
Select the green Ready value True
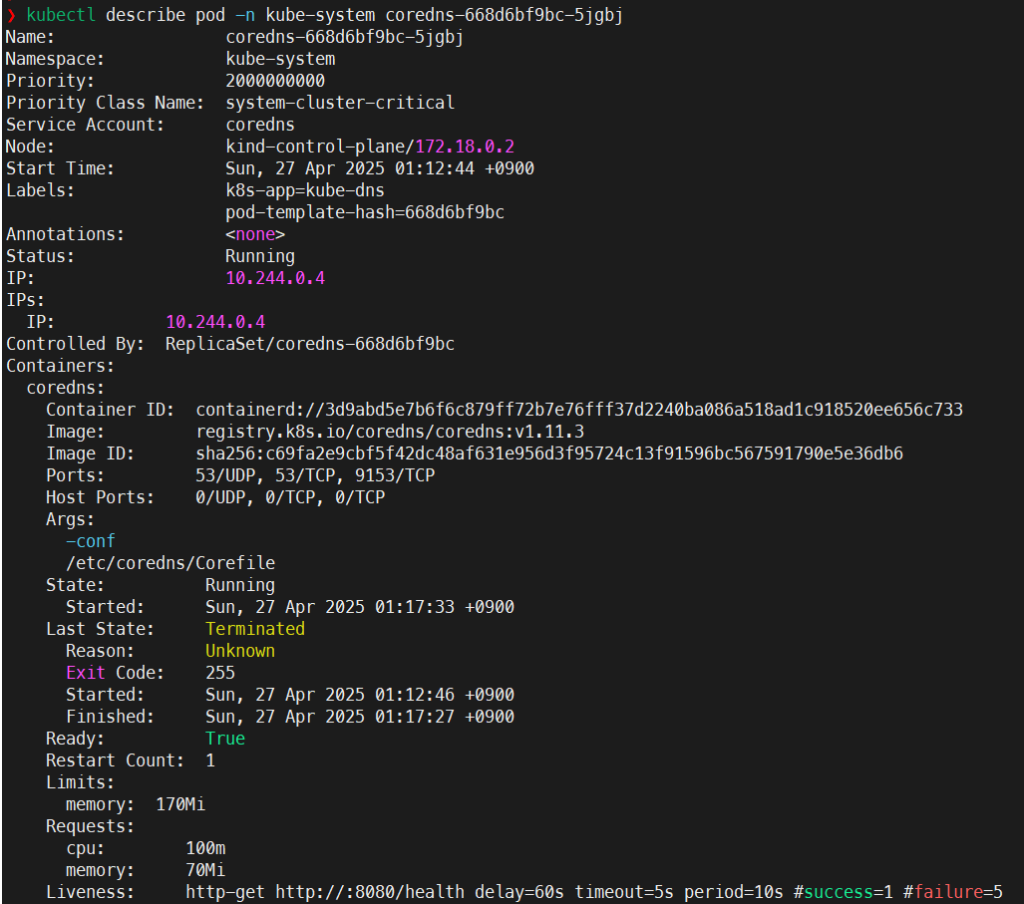[225, 739]
